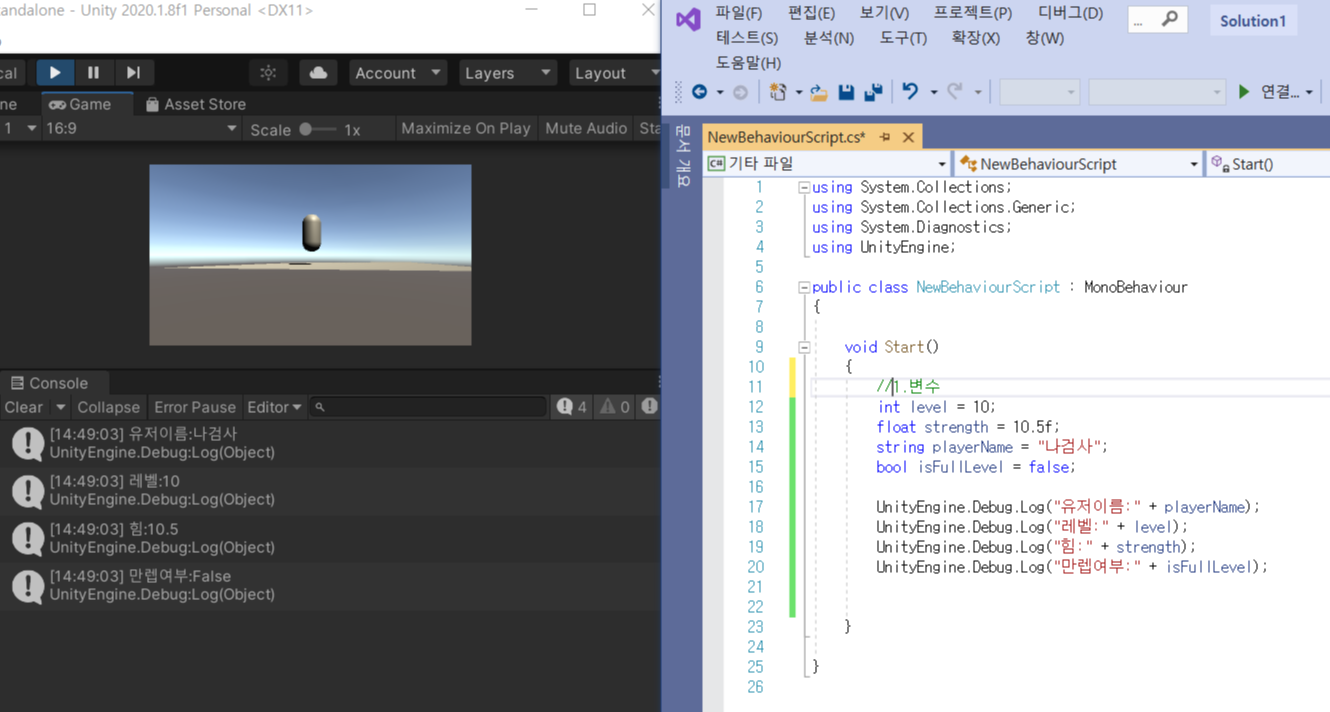The height and width of the screenshot is (712, 1330).
Task: Pause the Unity game with Pause button
Action: tap(94, 73)
